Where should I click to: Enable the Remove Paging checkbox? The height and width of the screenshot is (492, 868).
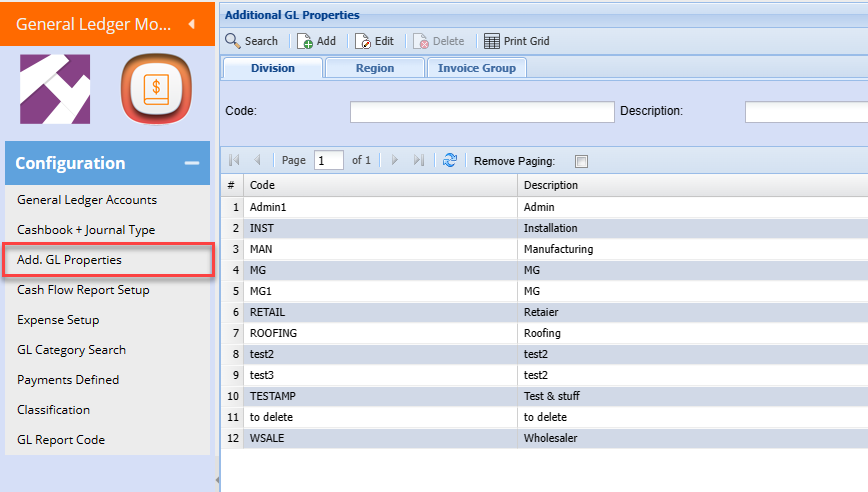pos(582,161)
